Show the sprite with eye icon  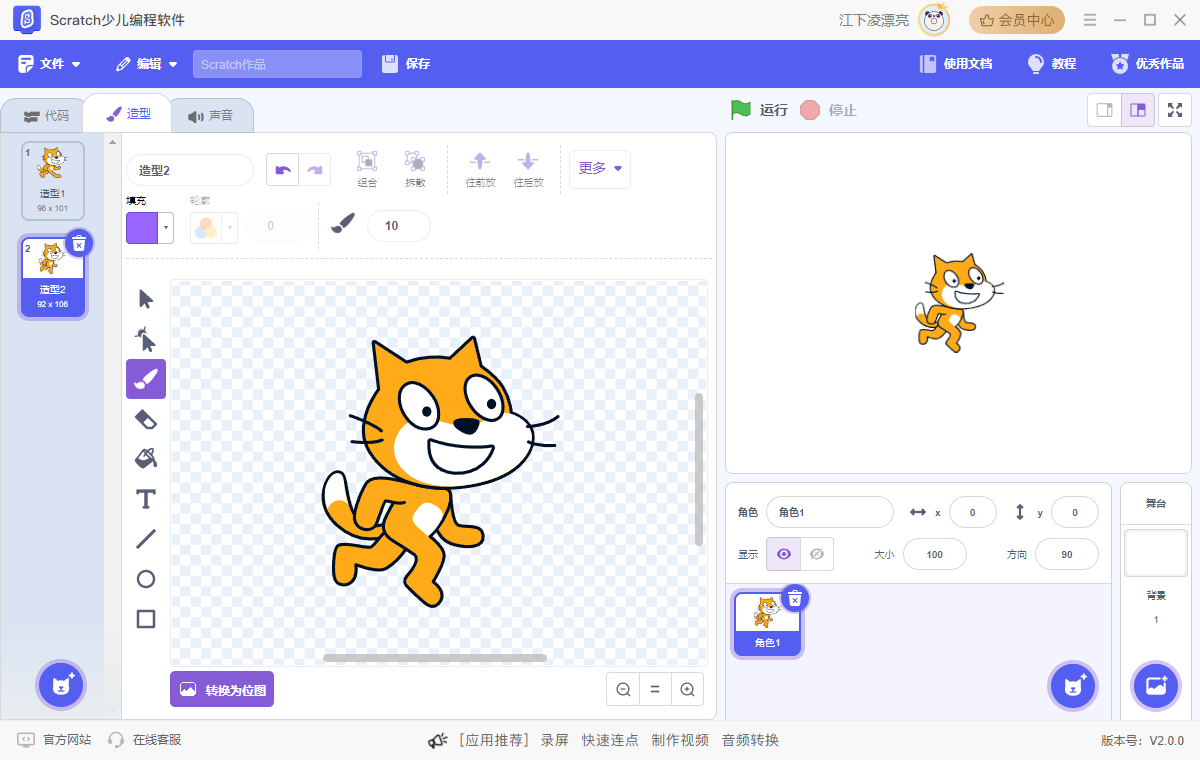pos(783,554)
